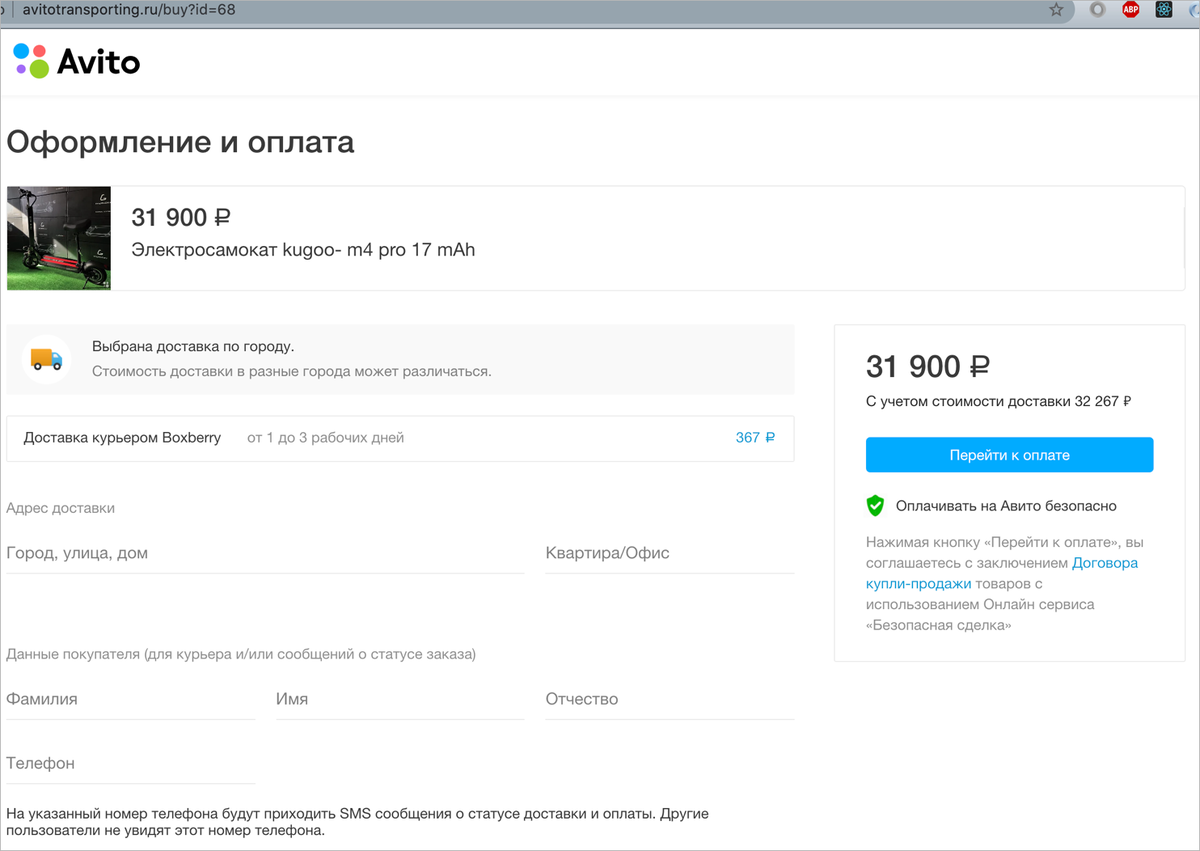
Task: Click the Электросамокат kugoo product title
Action: click(x=303, y=250)
